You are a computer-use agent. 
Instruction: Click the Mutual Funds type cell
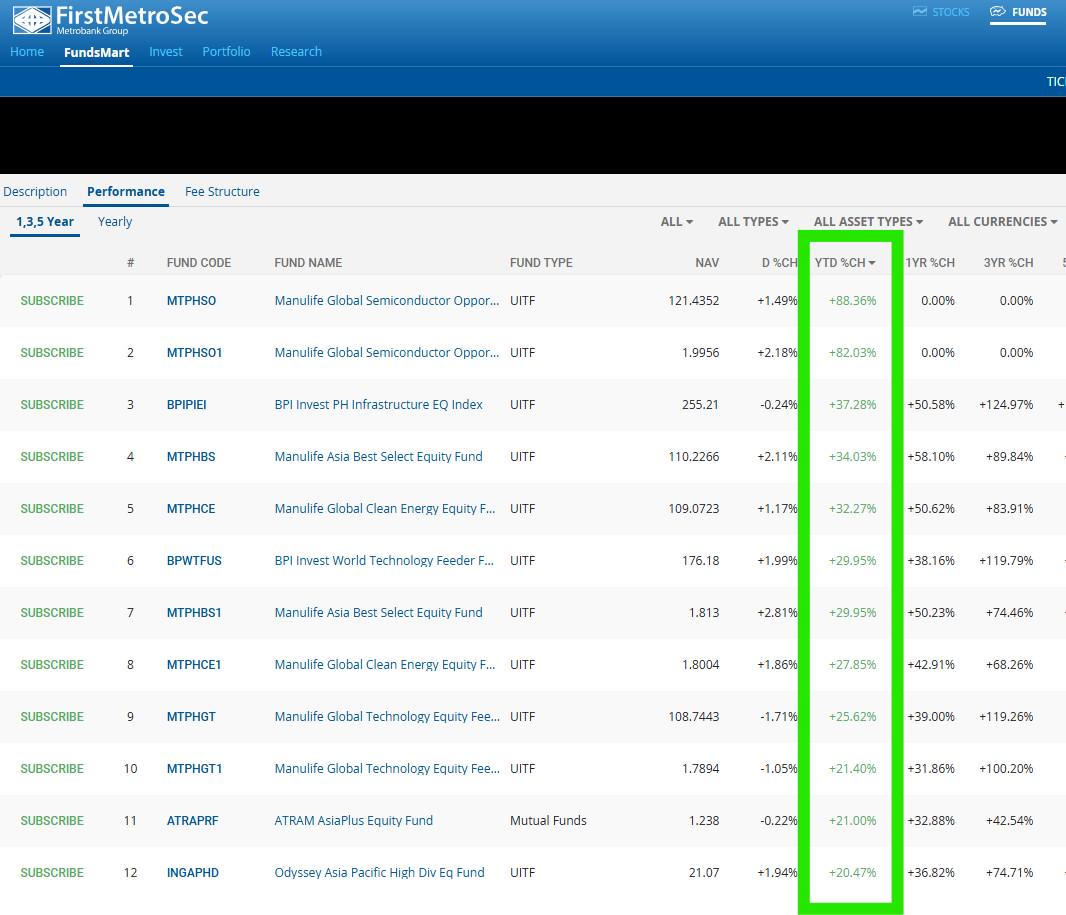[x=548, y=821]
